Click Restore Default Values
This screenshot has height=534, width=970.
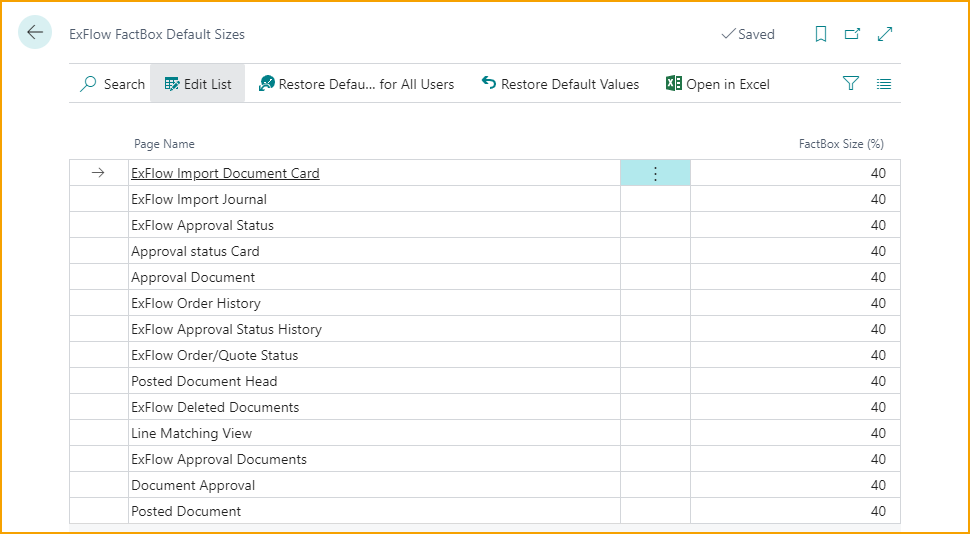point(560,84)
